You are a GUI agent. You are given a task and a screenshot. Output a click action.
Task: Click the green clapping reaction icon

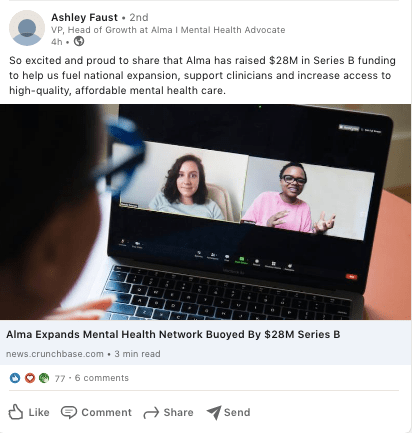(44, 378)
